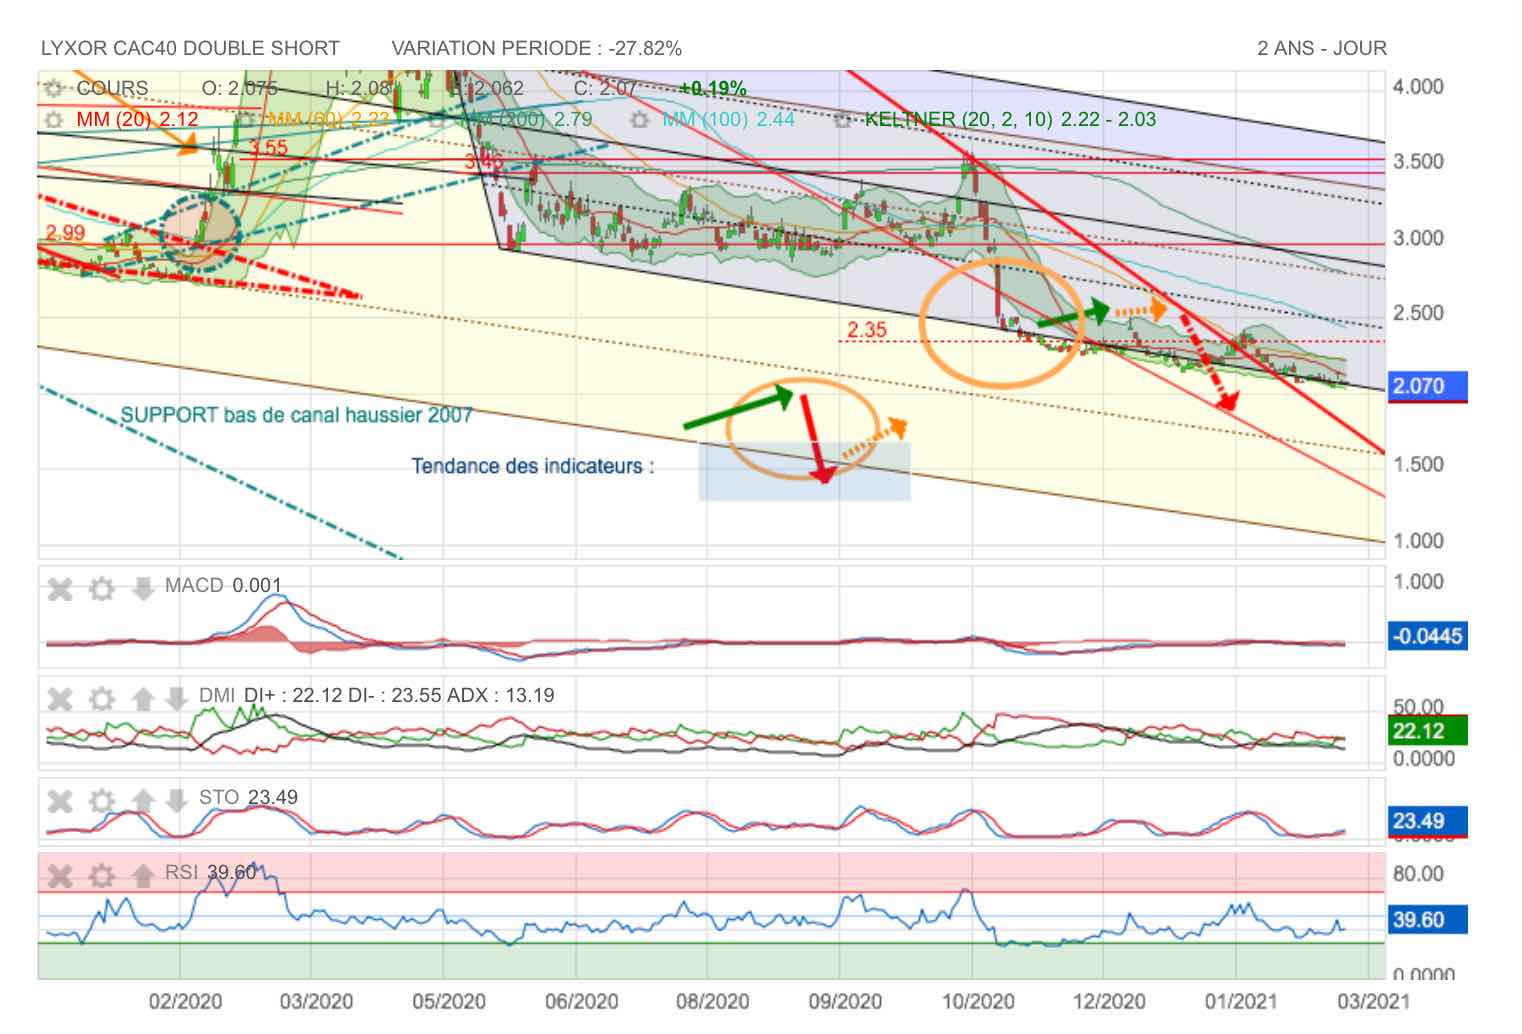Open the MM (20) settings gear
Screen dimensions: 1522x1034
[x=53, y=119]
